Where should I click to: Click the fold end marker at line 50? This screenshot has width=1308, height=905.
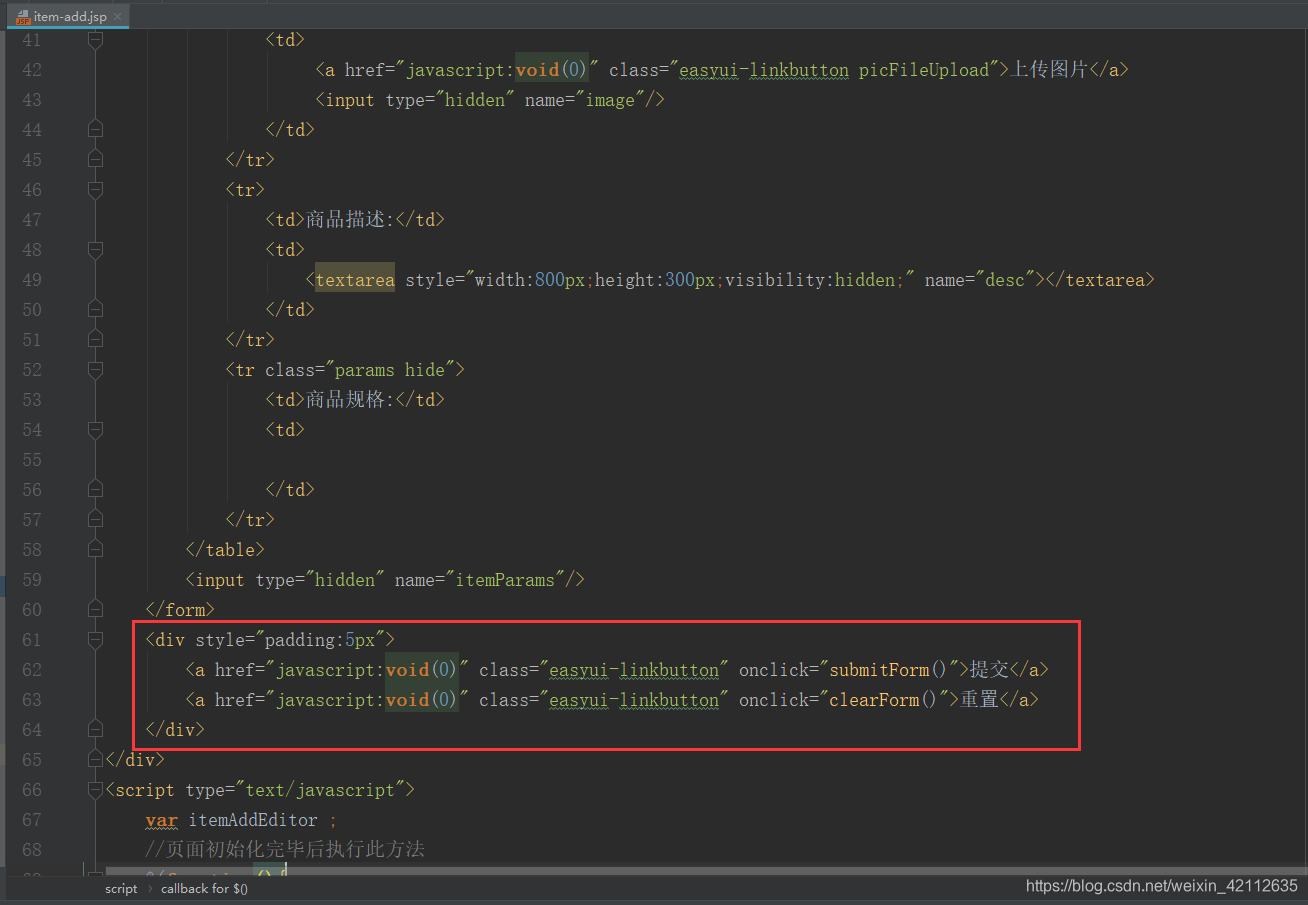click(x=95, y=310)
